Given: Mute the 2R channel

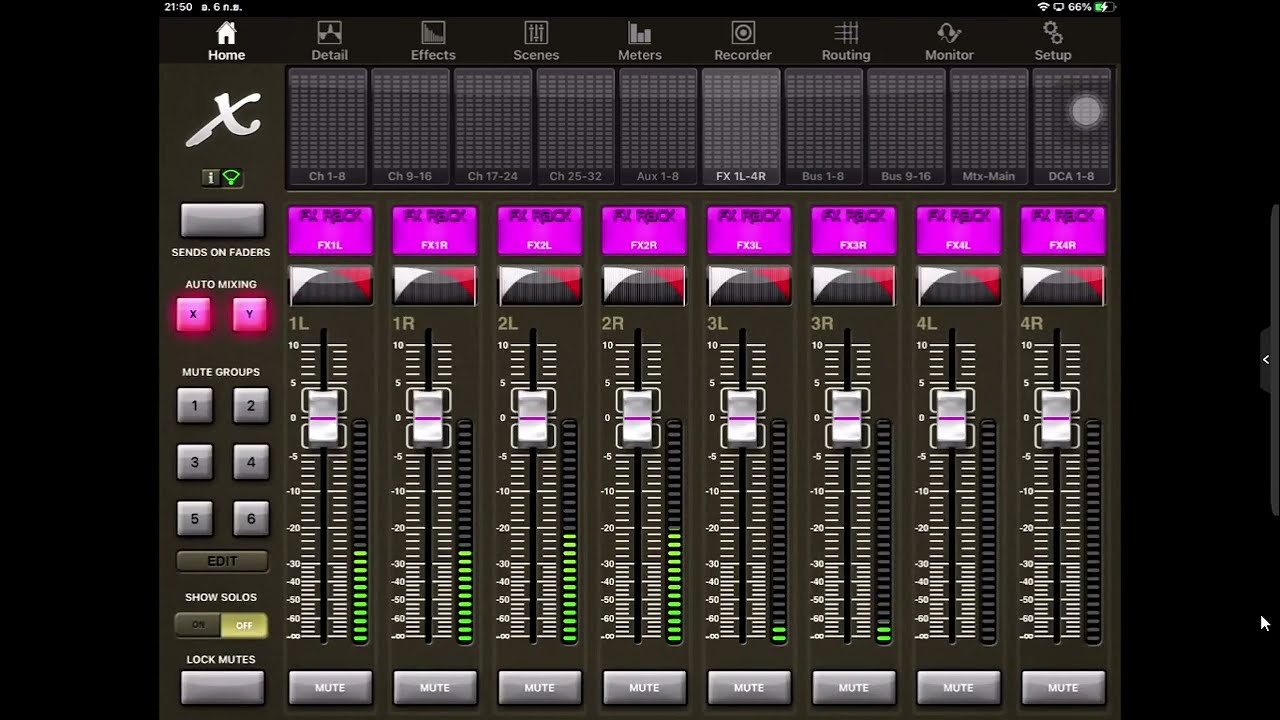Looking at the screenshot, I should coord(644,688).
